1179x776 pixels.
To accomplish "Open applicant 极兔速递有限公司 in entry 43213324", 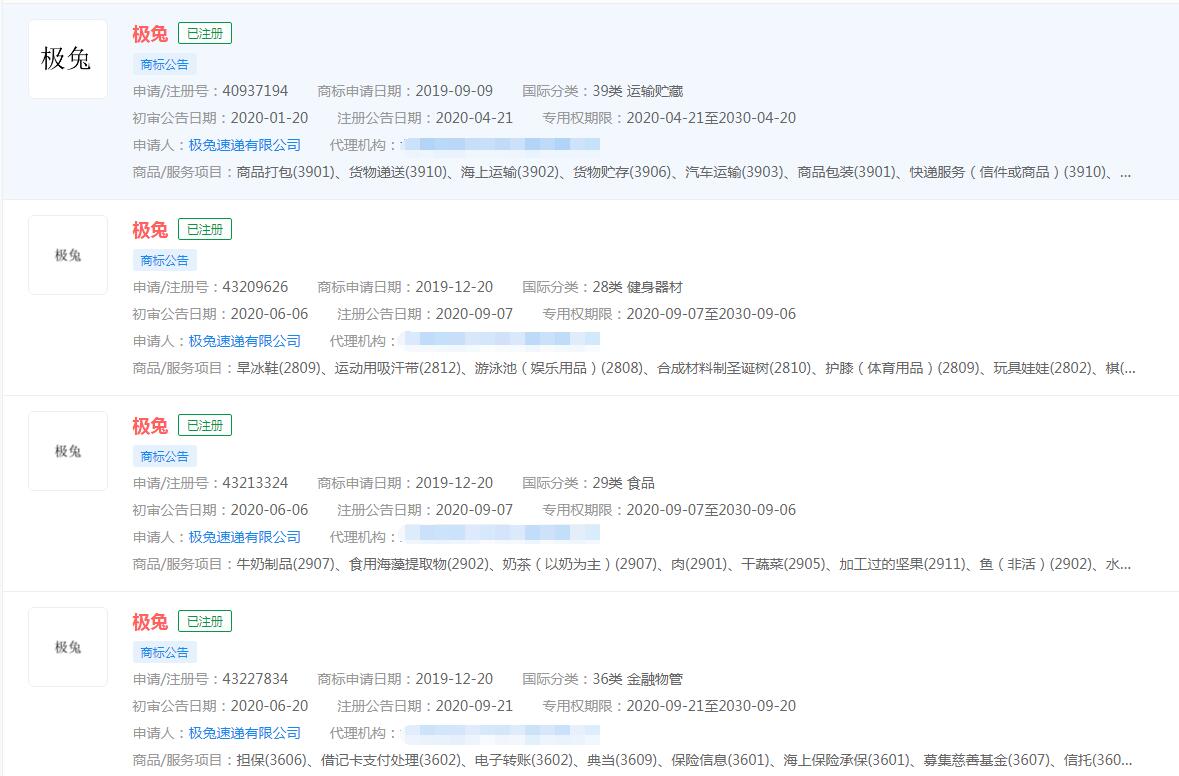I will (244, 537).
